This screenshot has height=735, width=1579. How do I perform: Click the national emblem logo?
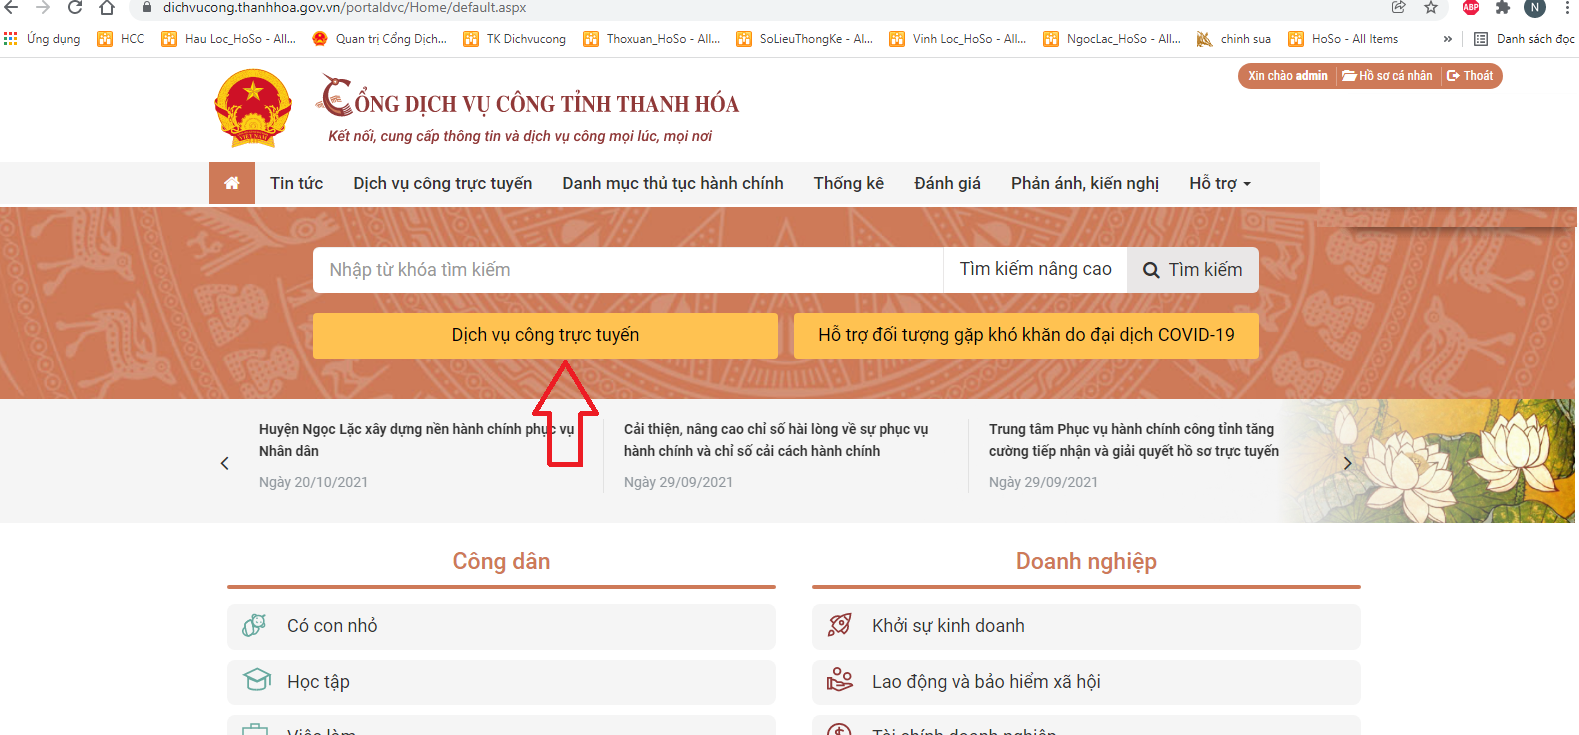[x=253, y=108]
